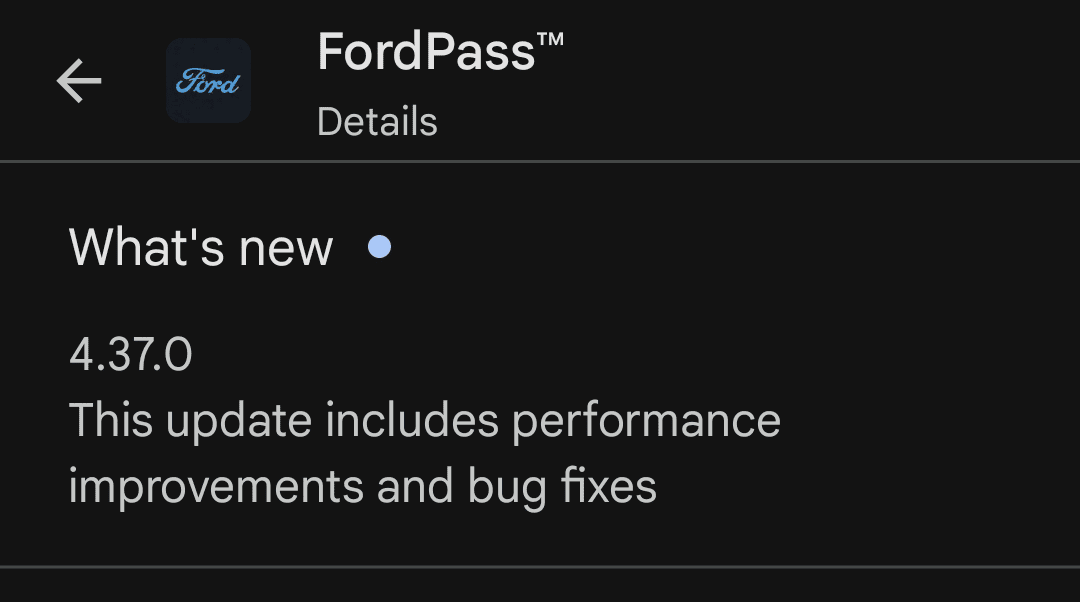Click the line starting with This update includes
This screenshot has width=1080, height=602.
tap(424, 420)
